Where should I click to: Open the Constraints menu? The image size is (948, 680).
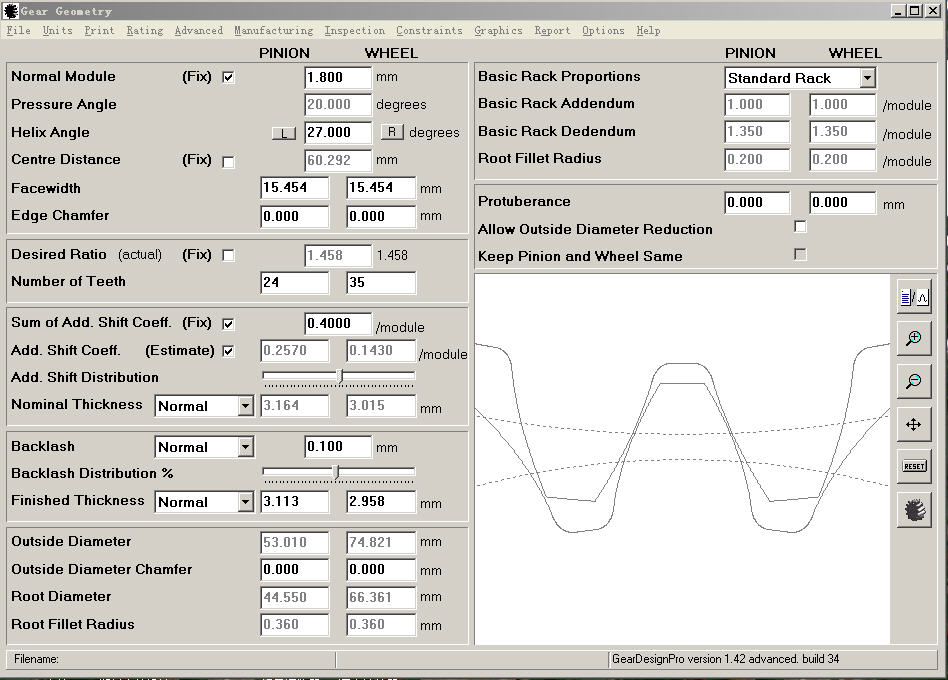coord(429,30)
